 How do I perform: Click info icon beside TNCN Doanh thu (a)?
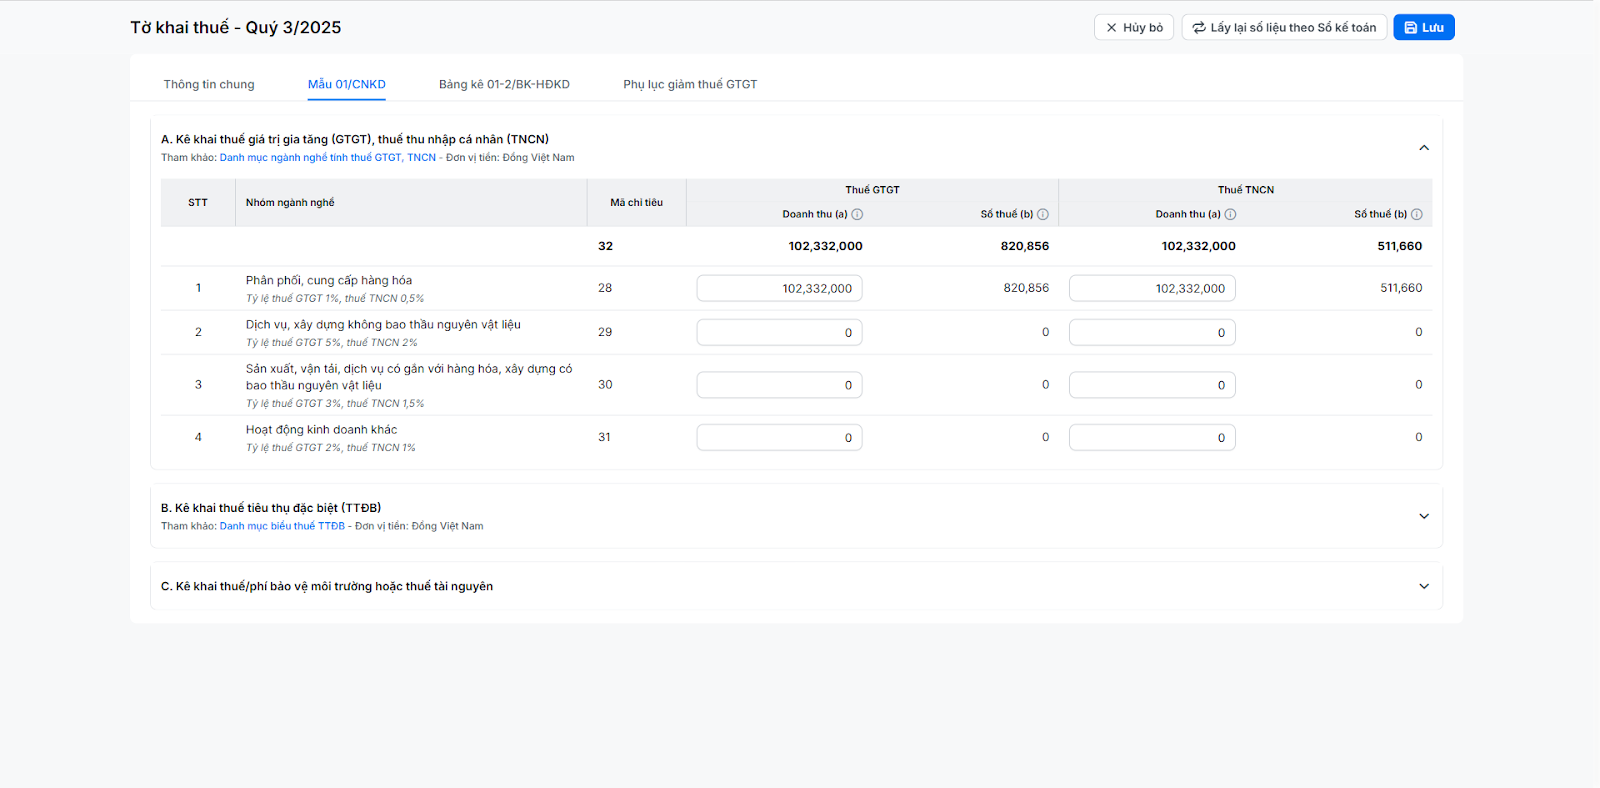tap(1230, 214)
